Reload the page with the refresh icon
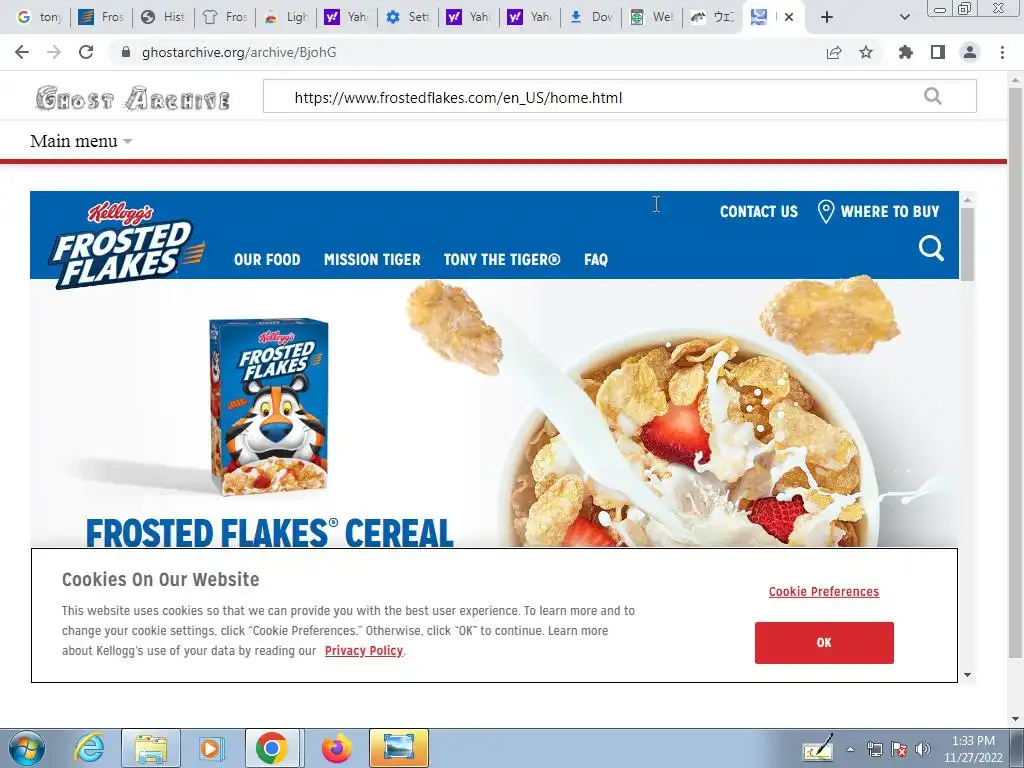 tap(86, 52)
